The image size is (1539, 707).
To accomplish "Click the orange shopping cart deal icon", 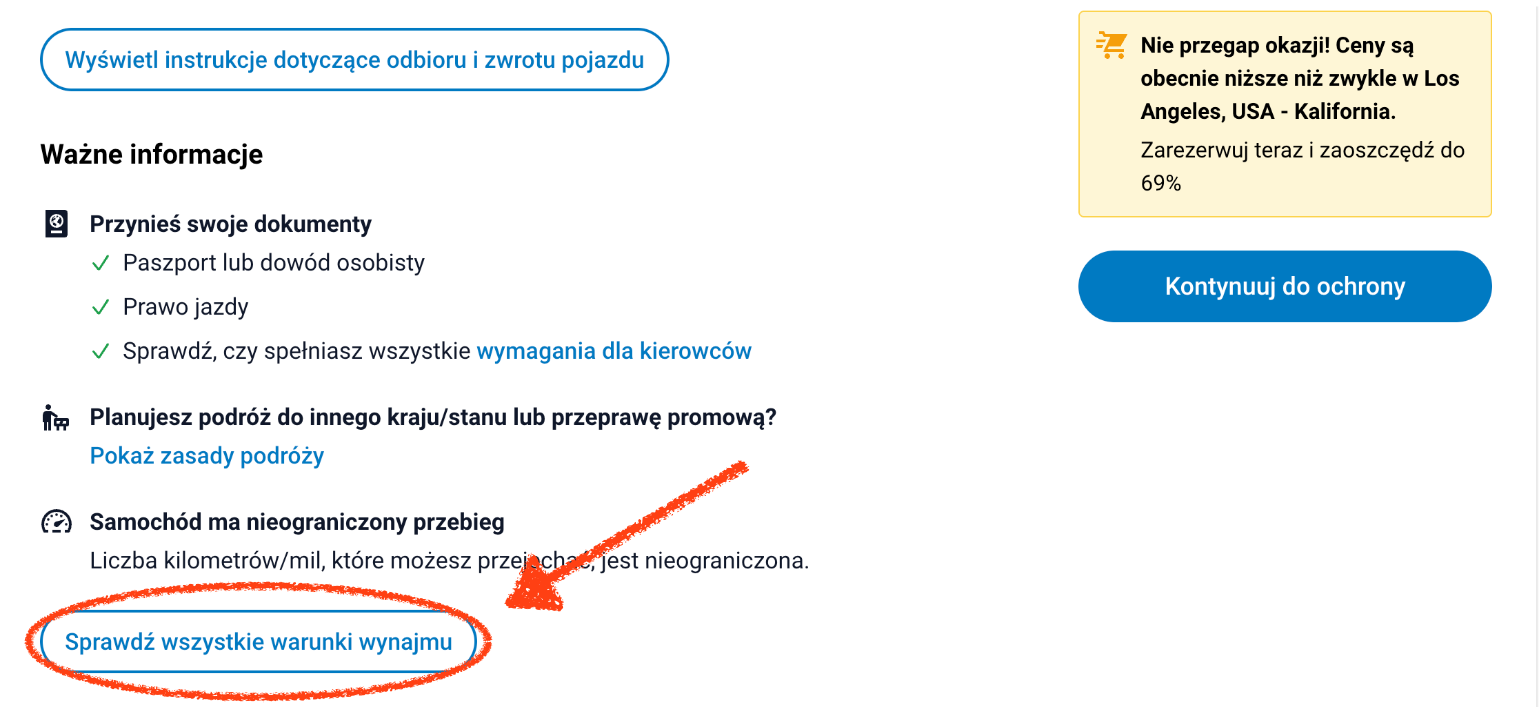I will click(1111, 46).
